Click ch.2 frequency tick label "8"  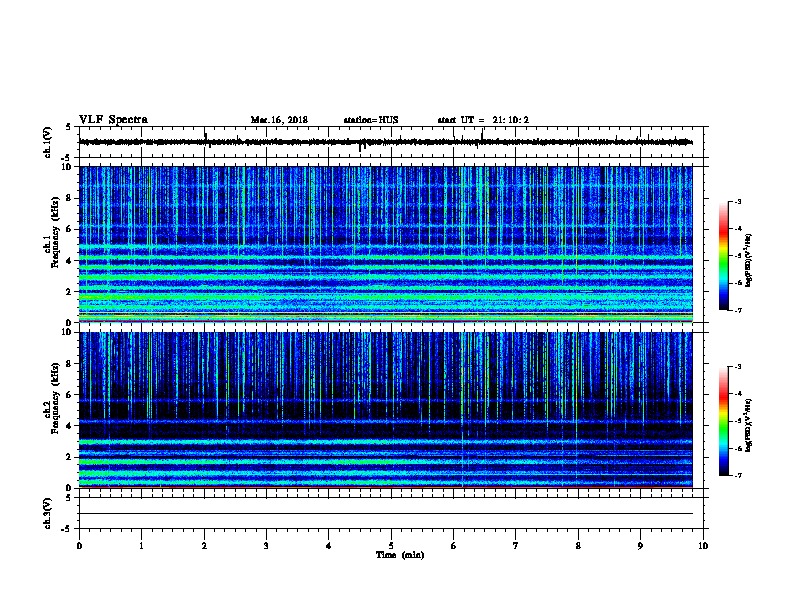[x=69, y=363]
